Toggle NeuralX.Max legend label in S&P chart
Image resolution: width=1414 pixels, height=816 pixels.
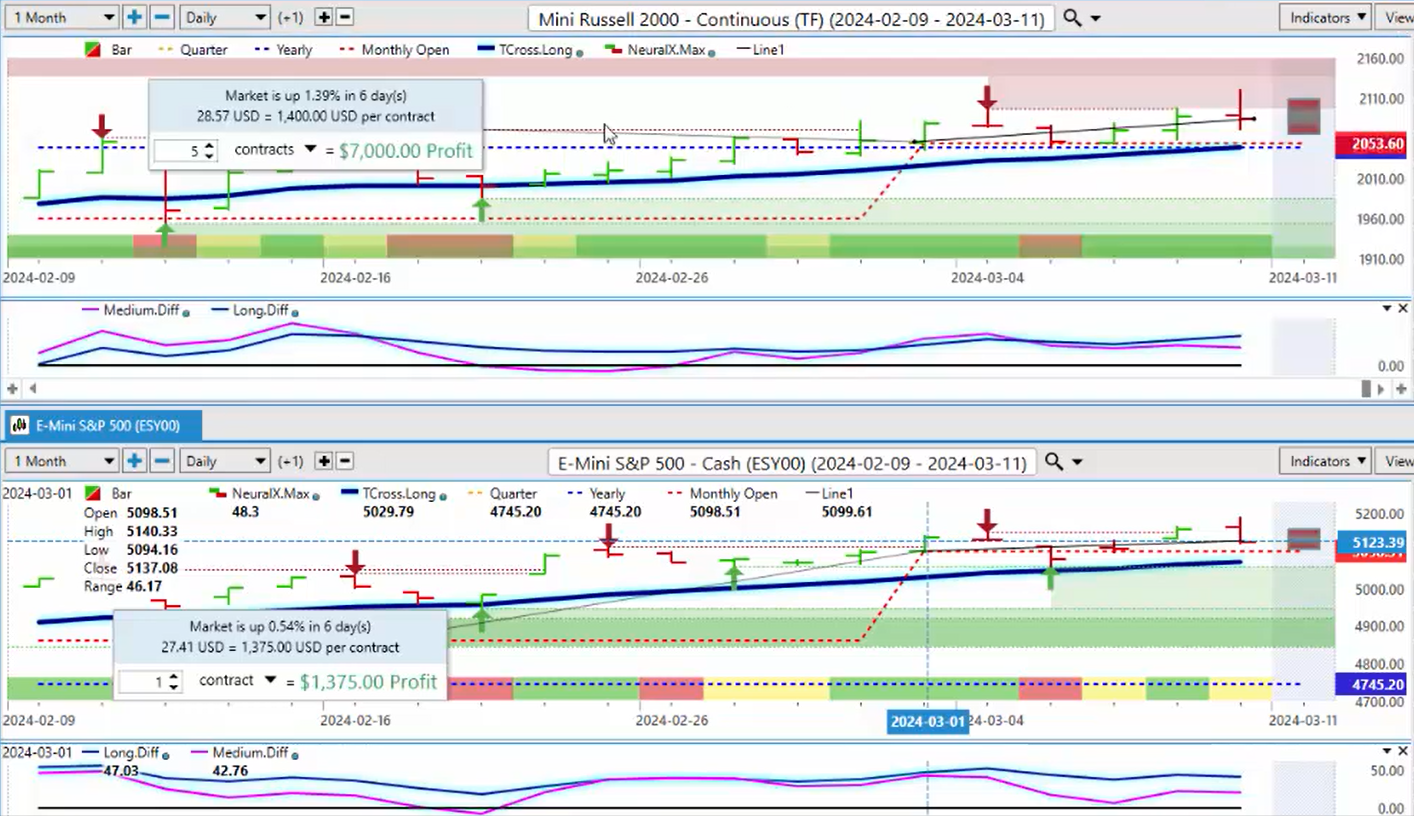coord(270,494)
